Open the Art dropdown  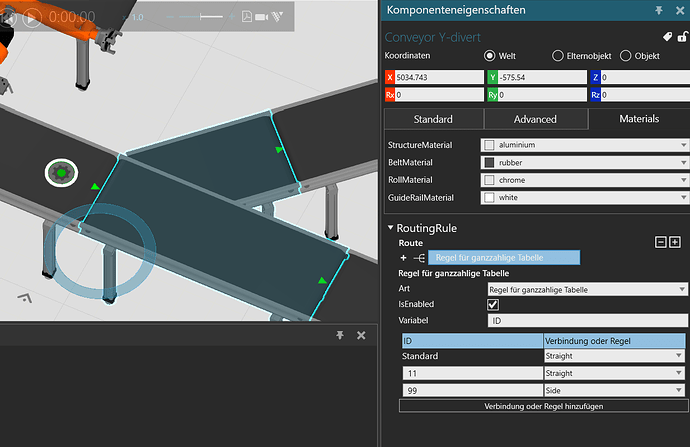(587, 289)
